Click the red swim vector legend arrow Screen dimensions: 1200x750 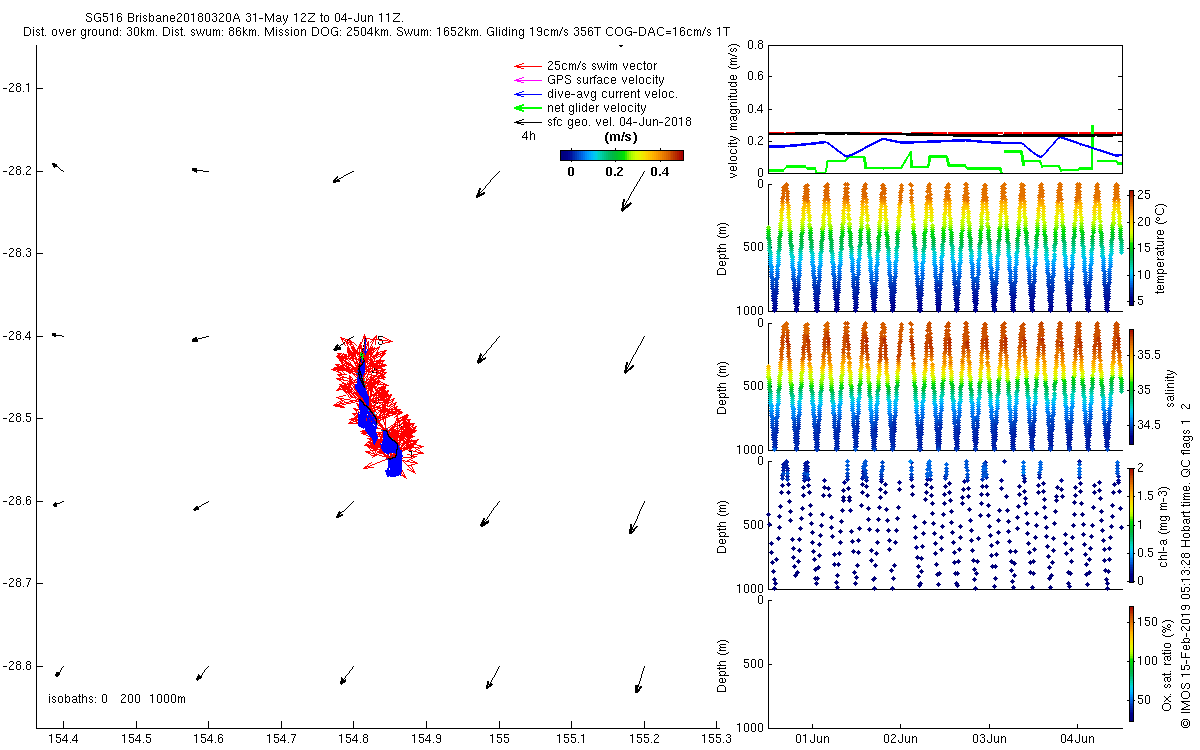click(526, 66)
